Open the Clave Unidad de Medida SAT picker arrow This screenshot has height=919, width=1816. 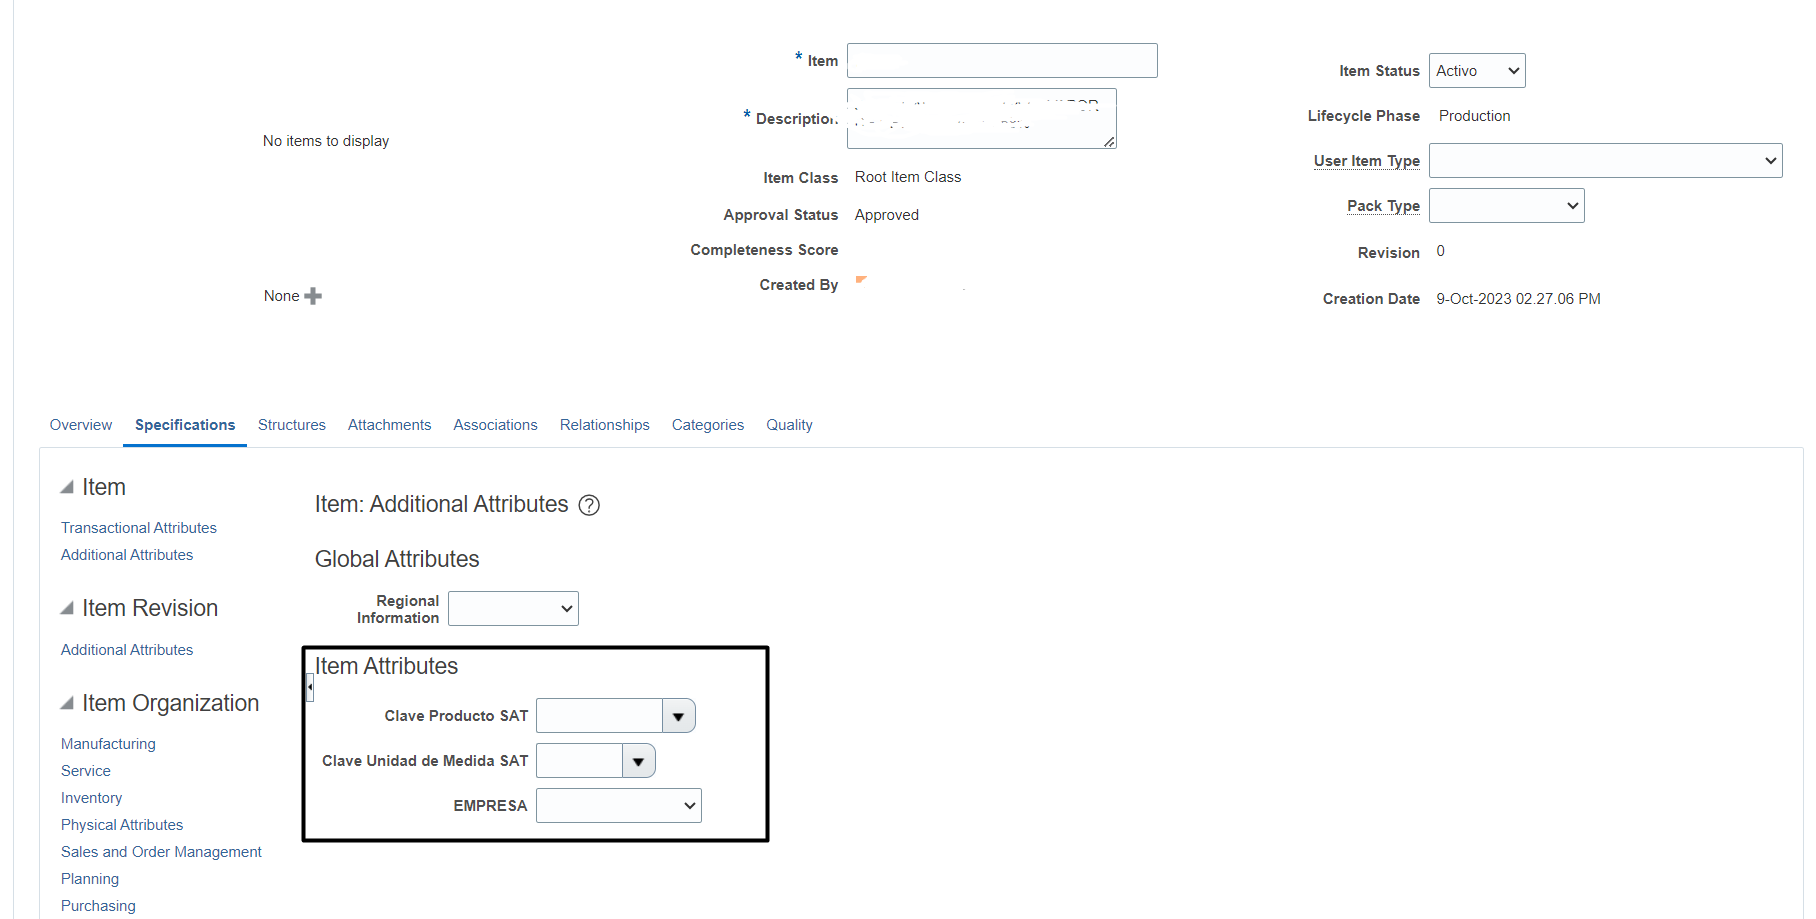tap(638, 760)
